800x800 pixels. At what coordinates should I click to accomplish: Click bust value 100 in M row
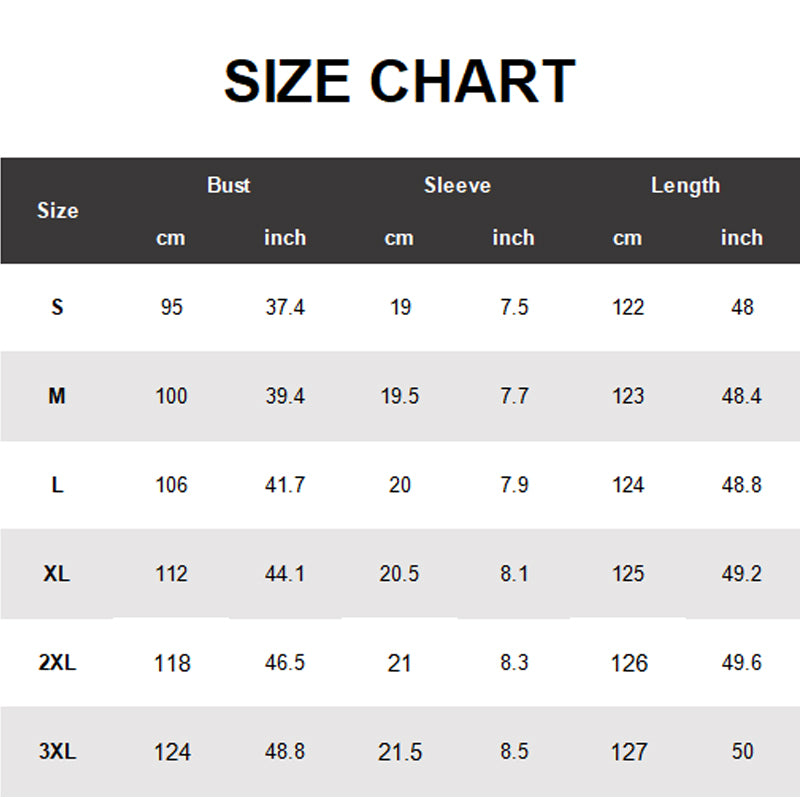tap(171, 396)
